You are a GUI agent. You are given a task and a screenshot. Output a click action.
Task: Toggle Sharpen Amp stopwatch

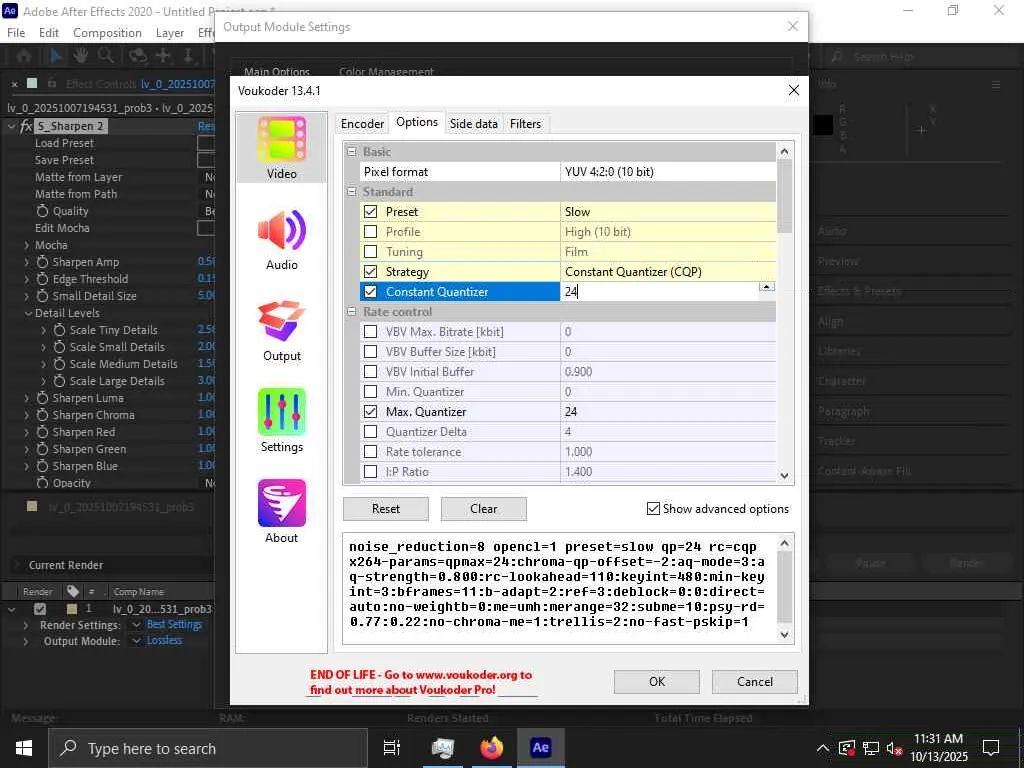pyautogui.click(x=42, y=262)
